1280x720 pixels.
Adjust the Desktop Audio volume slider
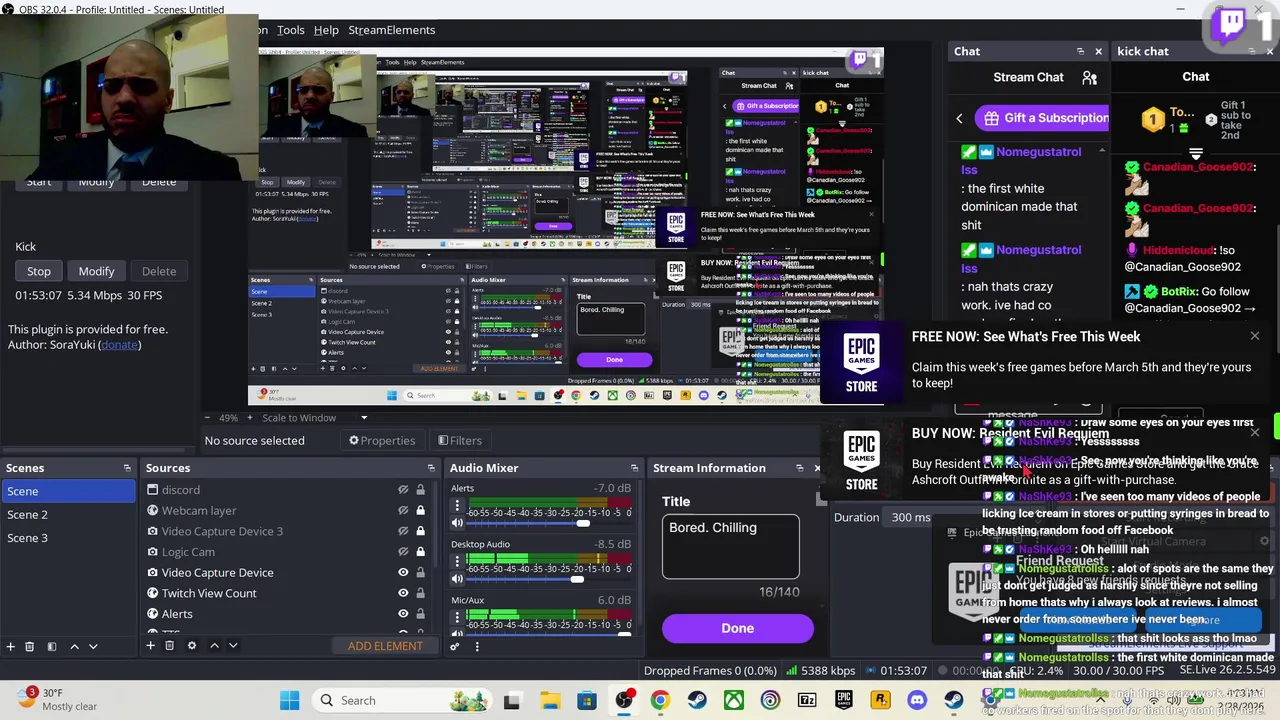click(577, 579)
